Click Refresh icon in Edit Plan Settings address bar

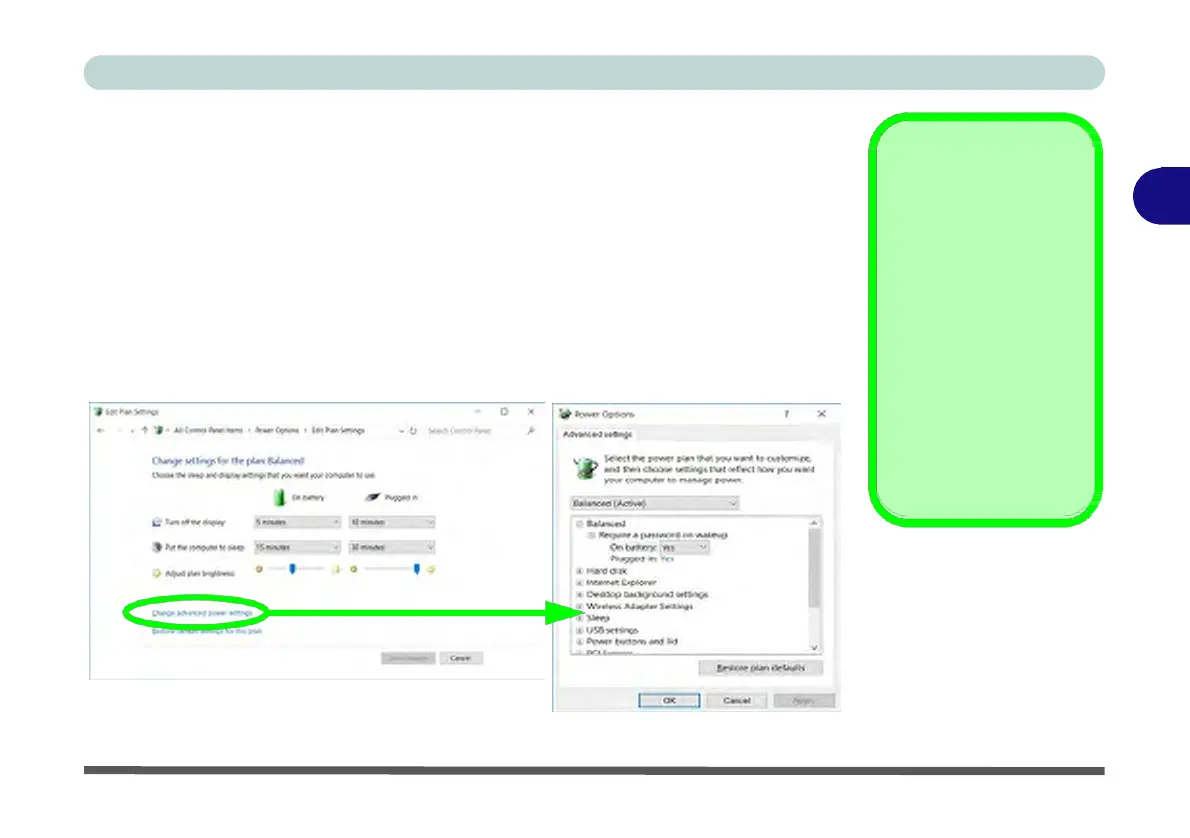click(414, 430)
